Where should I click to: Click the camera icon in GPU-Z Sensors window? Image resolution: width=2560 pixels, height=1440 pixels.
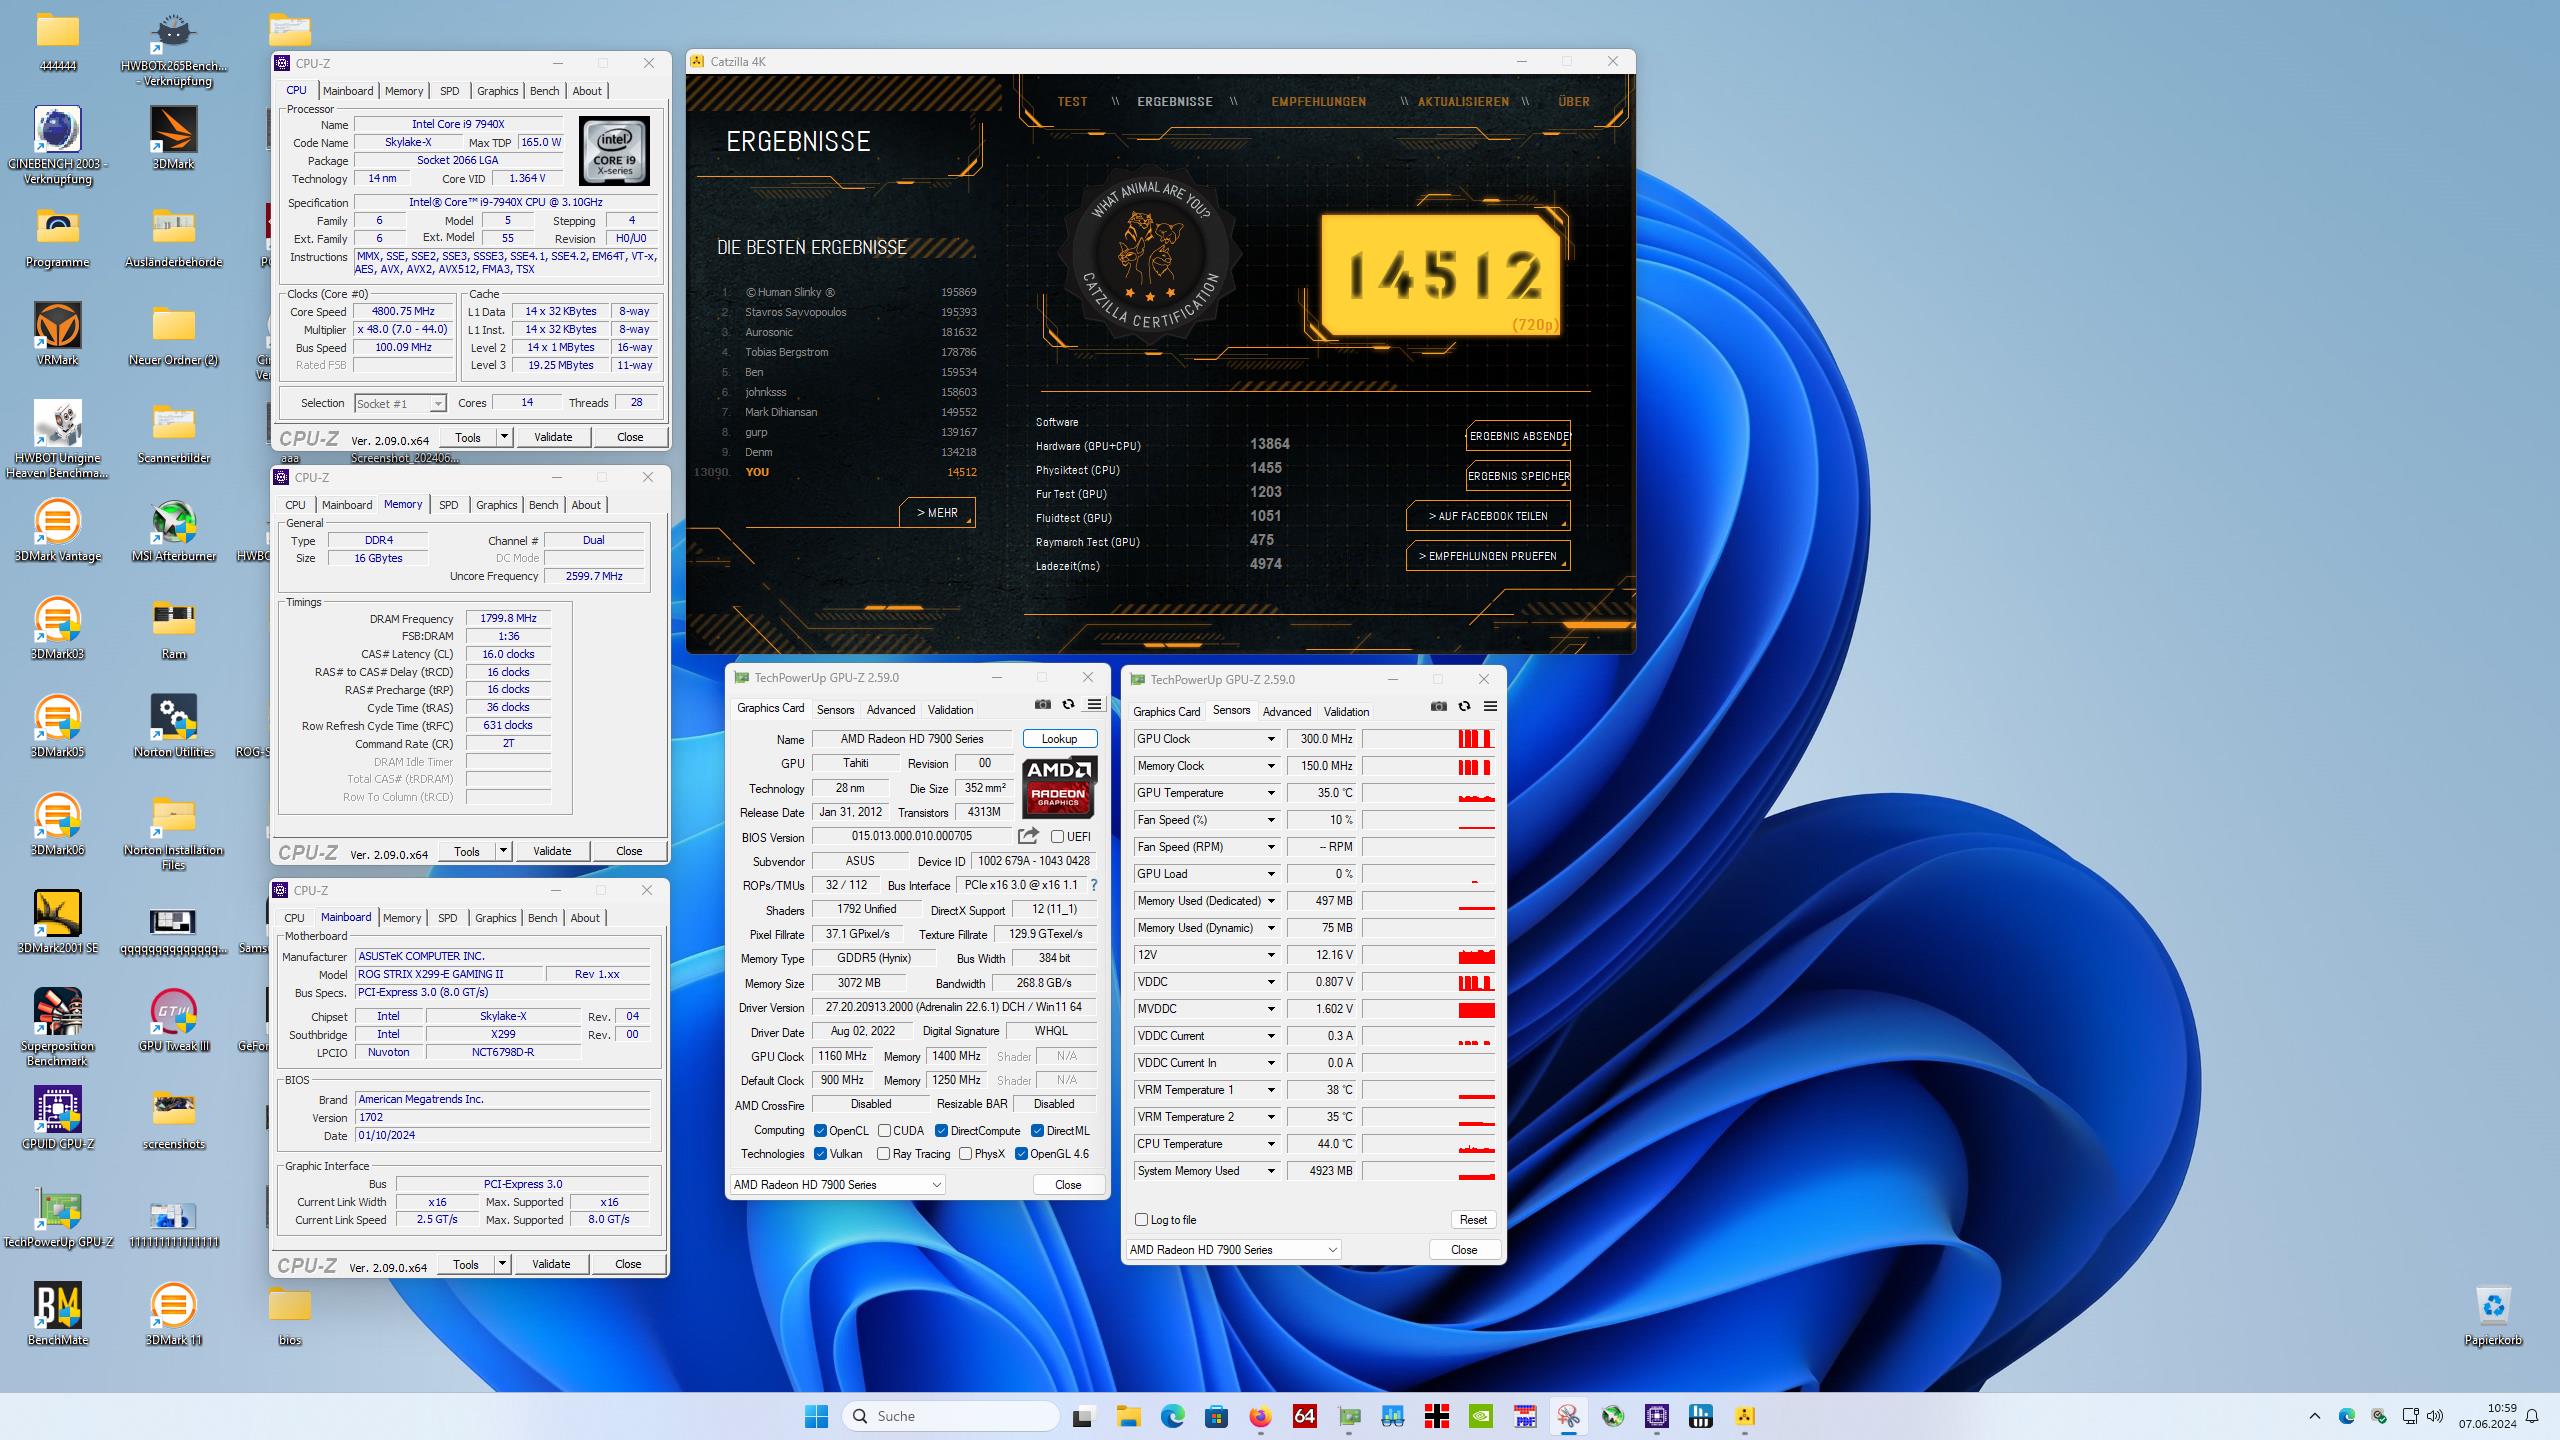[1439, 707]
